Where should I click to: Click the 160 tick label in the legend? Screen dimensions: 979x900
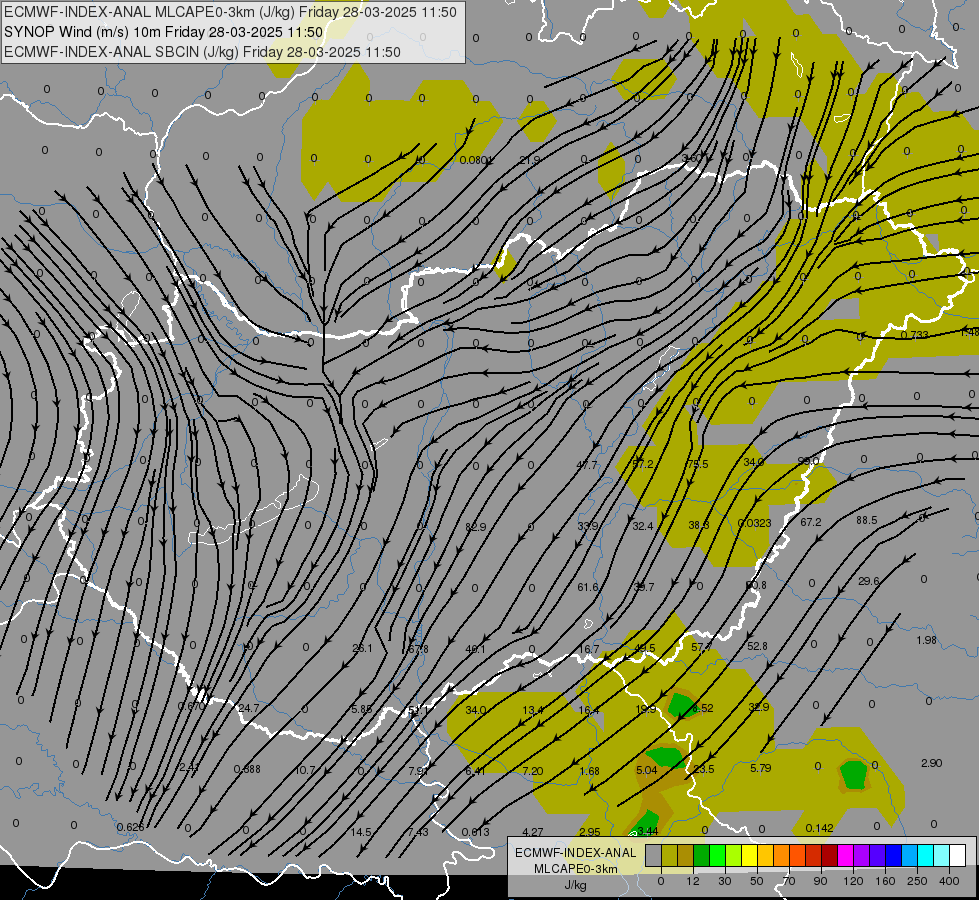(x=885, y=881)
